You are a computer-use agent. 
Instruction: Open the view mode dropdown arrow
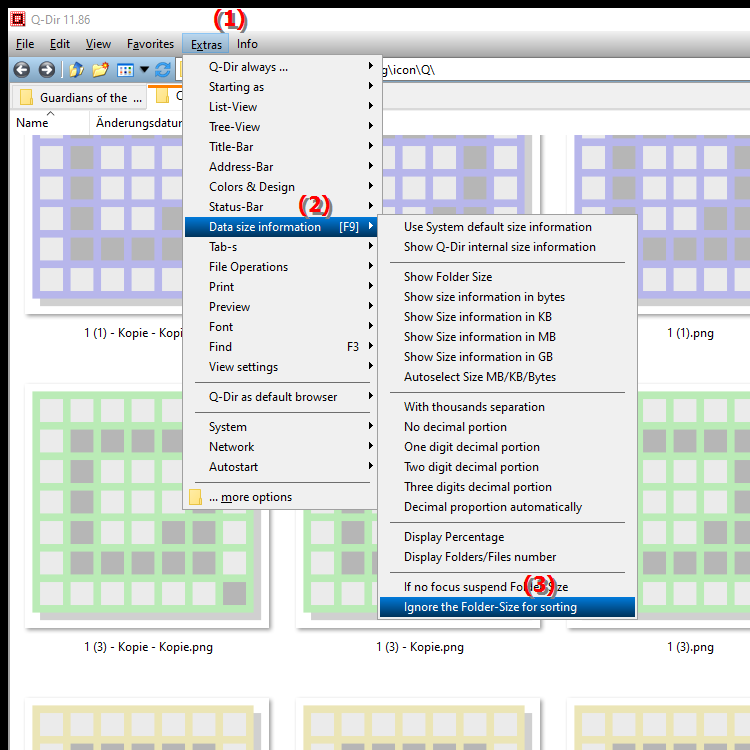pos(144,70)
